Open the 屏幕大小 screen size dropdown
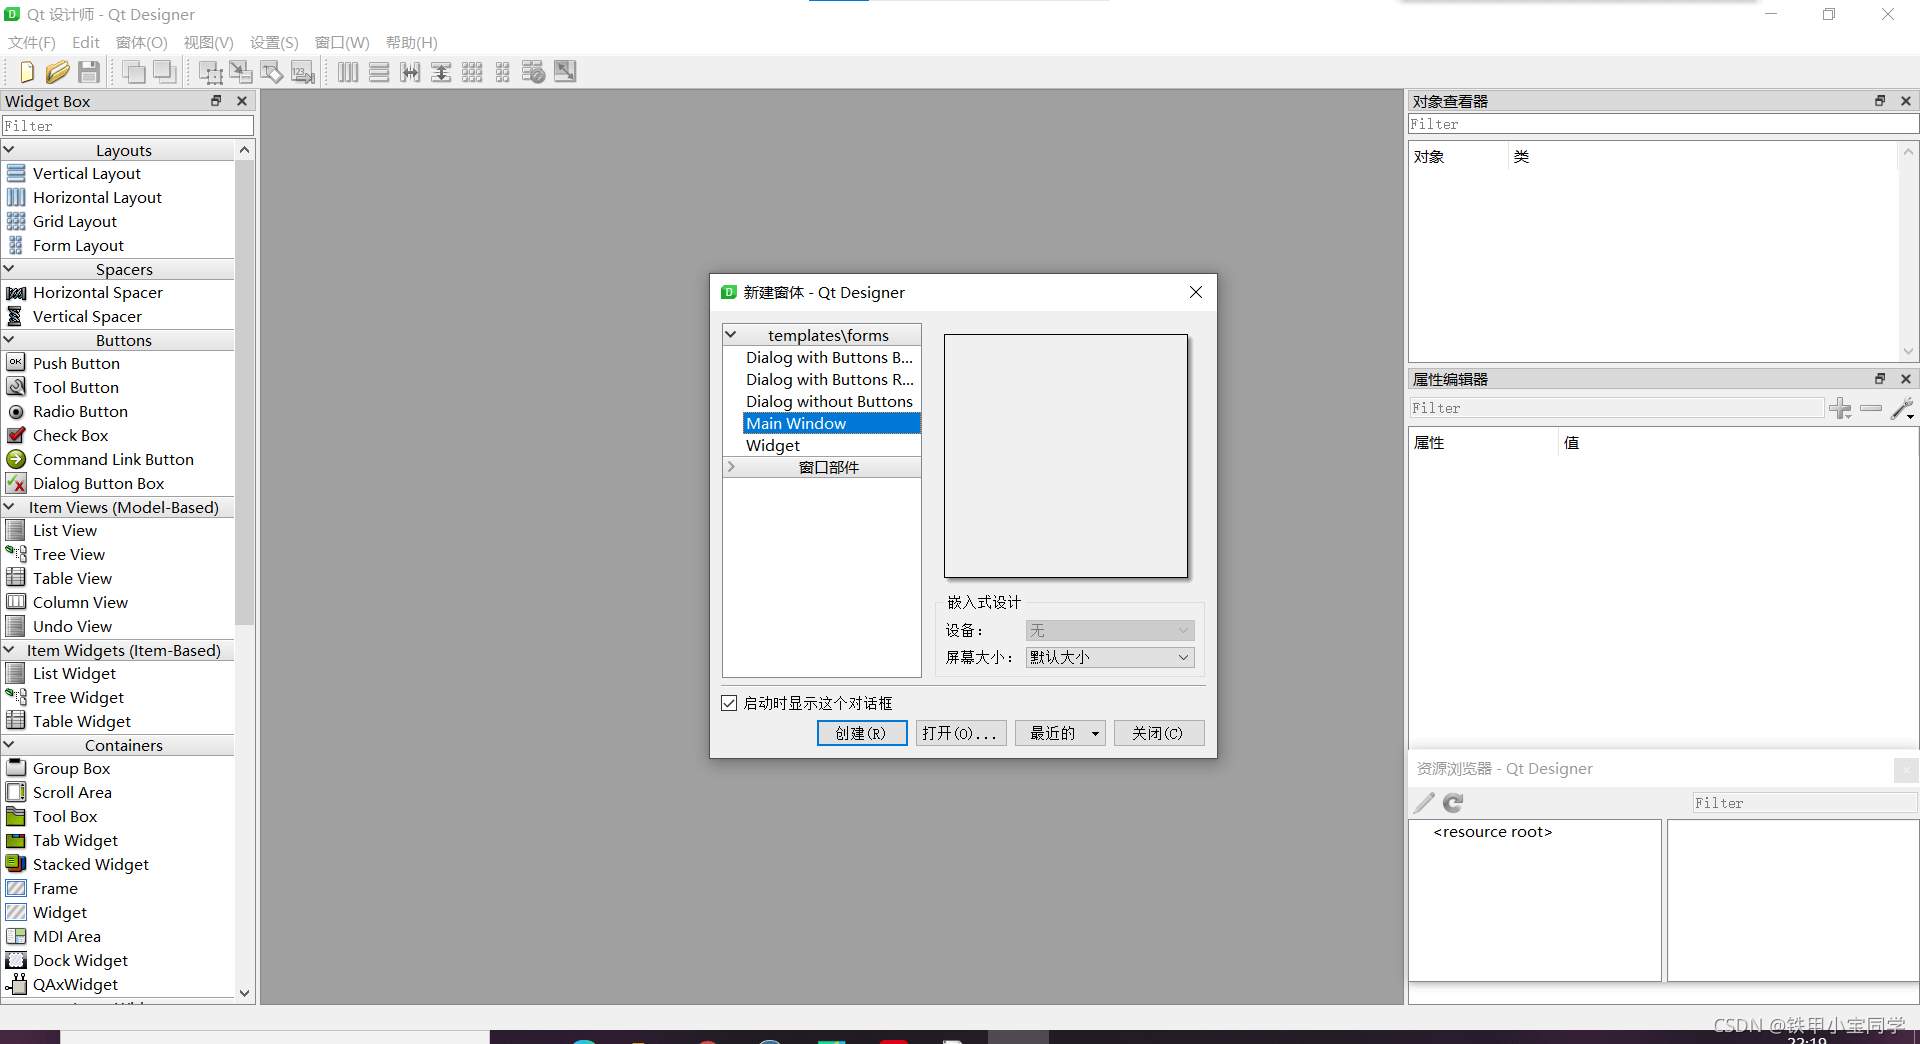Screen dimensions: 1920x1044 [1109, 657]
